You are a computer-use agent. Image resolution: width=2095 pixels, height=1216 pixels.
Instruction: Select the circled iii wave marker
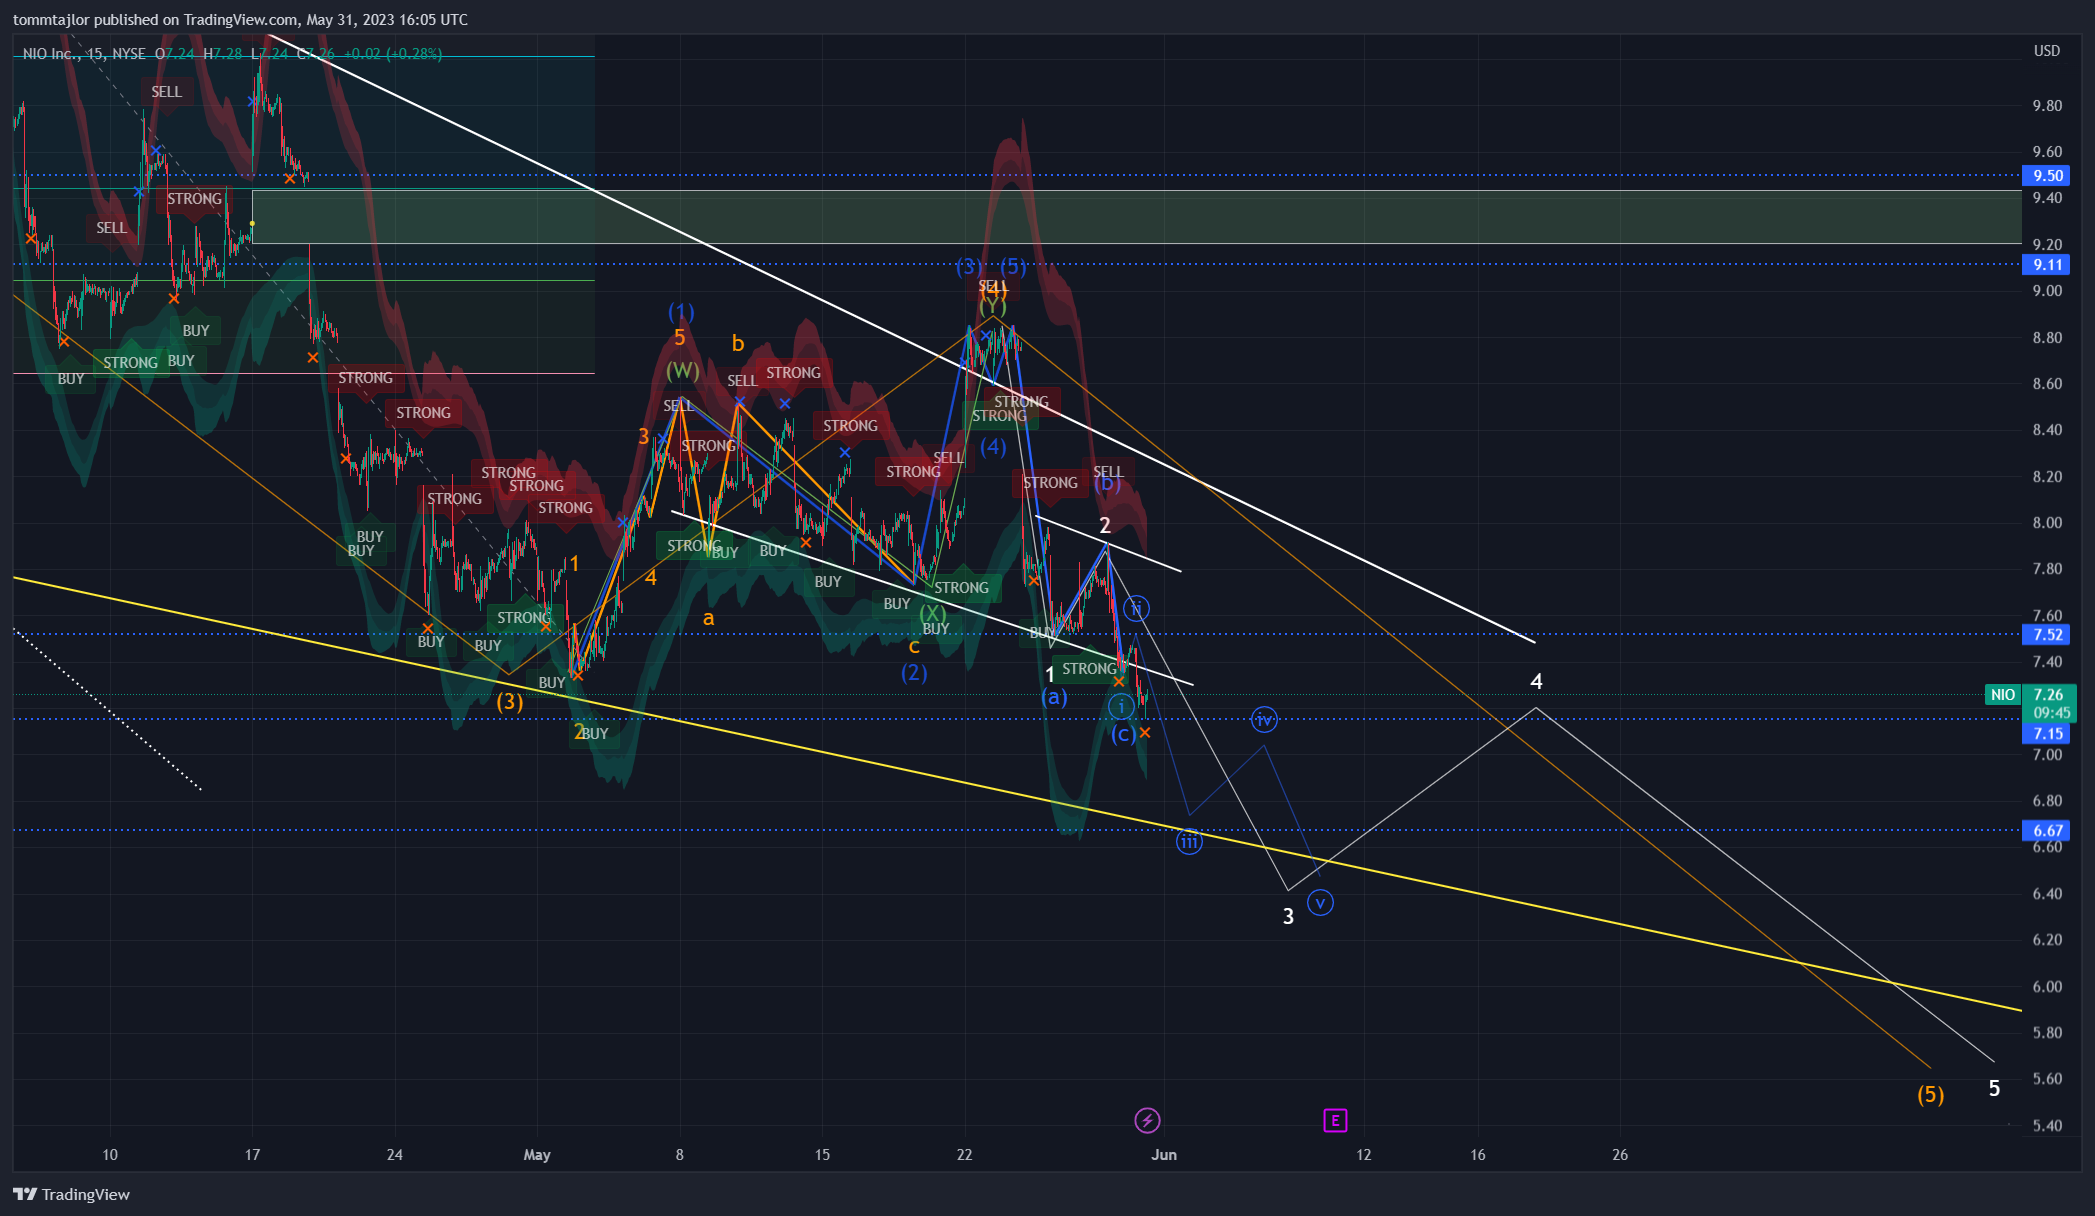coord(1189,841)
